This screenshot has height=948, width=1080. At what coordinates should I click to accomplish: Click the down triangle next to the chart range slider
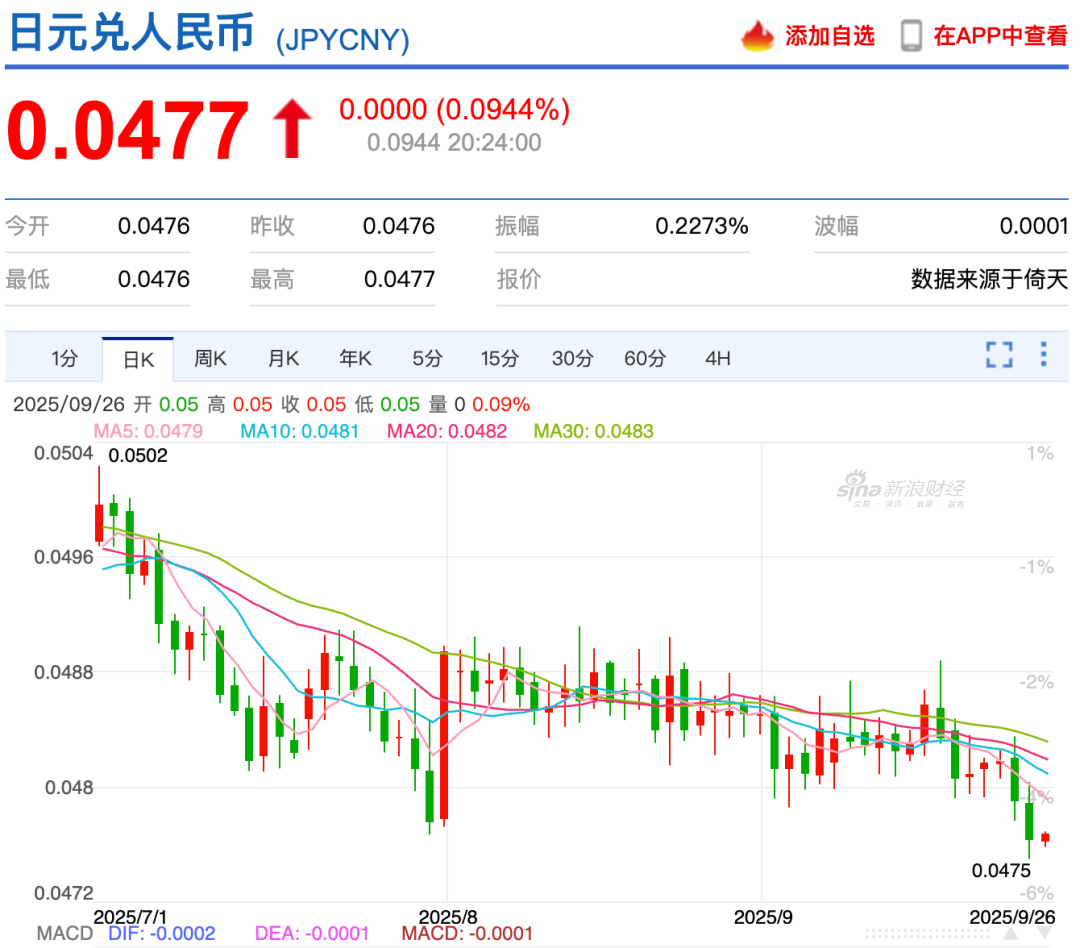click(x=1045, y=934)
